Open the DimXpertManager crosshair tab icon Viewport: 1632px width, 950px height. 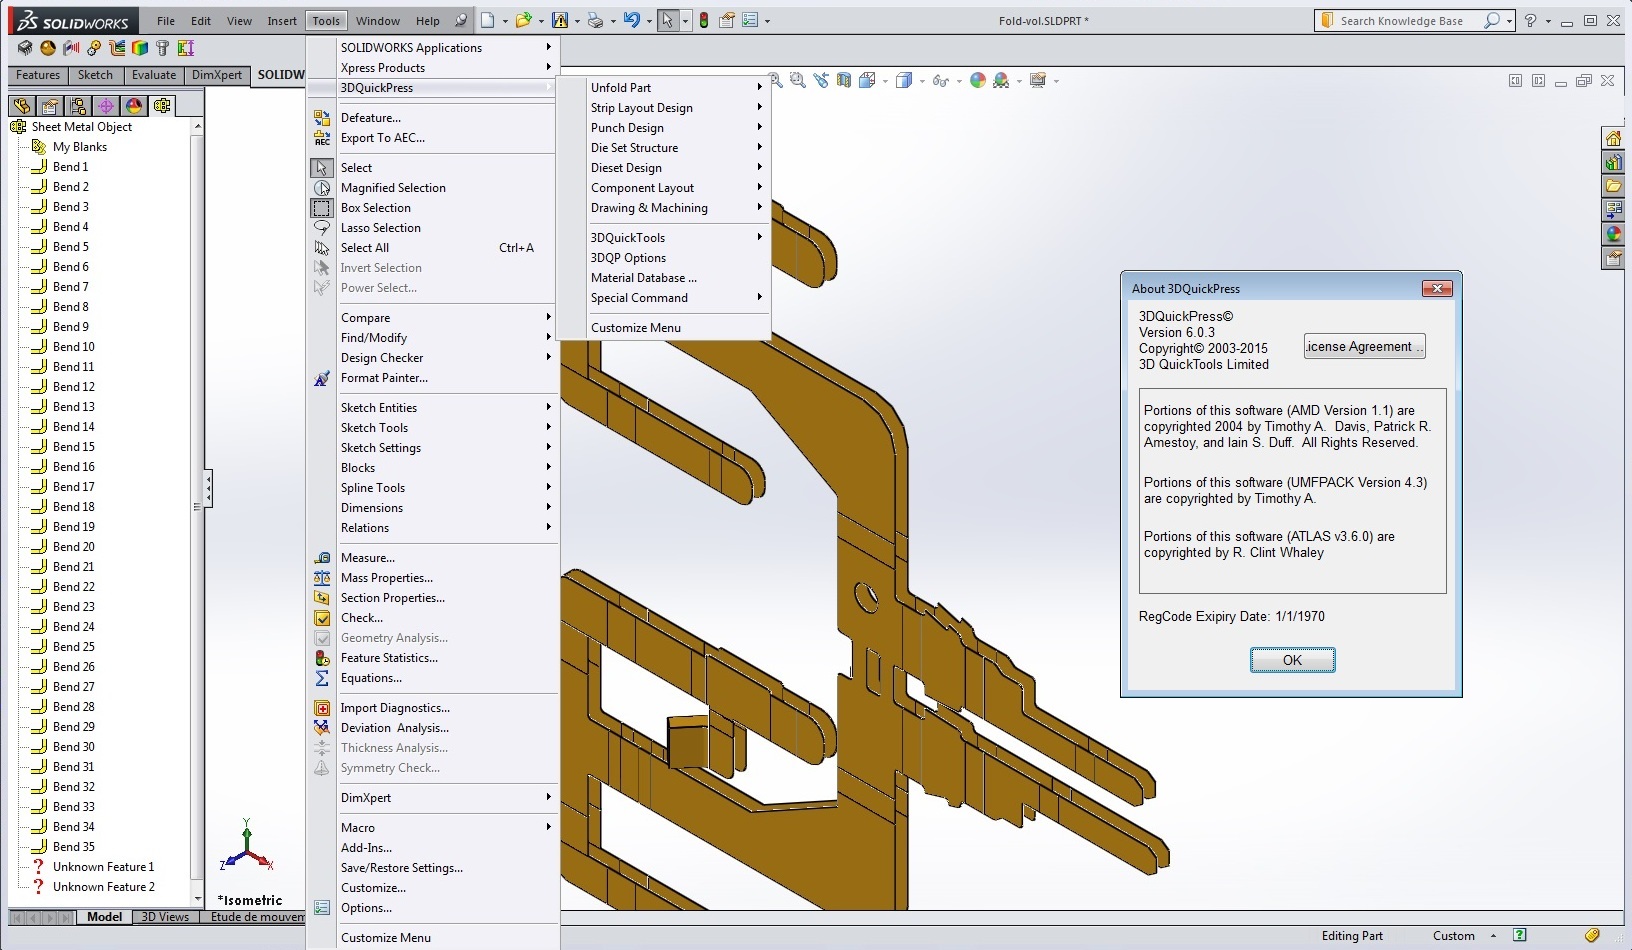(106, 105)
